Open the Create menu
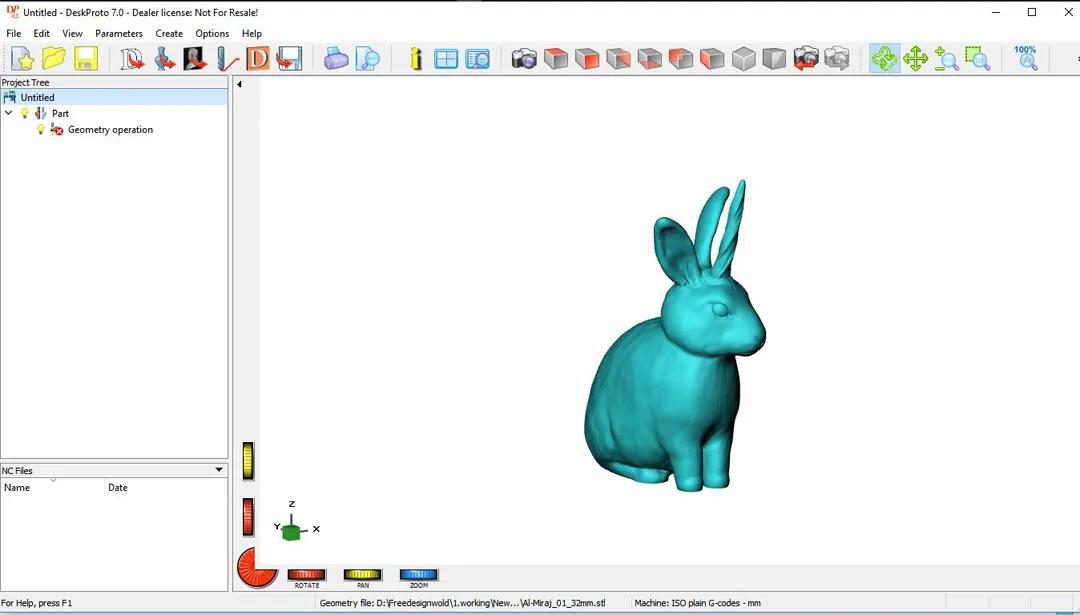The height and width of the screenshot is (615, 1080). (x=169, y=33)
